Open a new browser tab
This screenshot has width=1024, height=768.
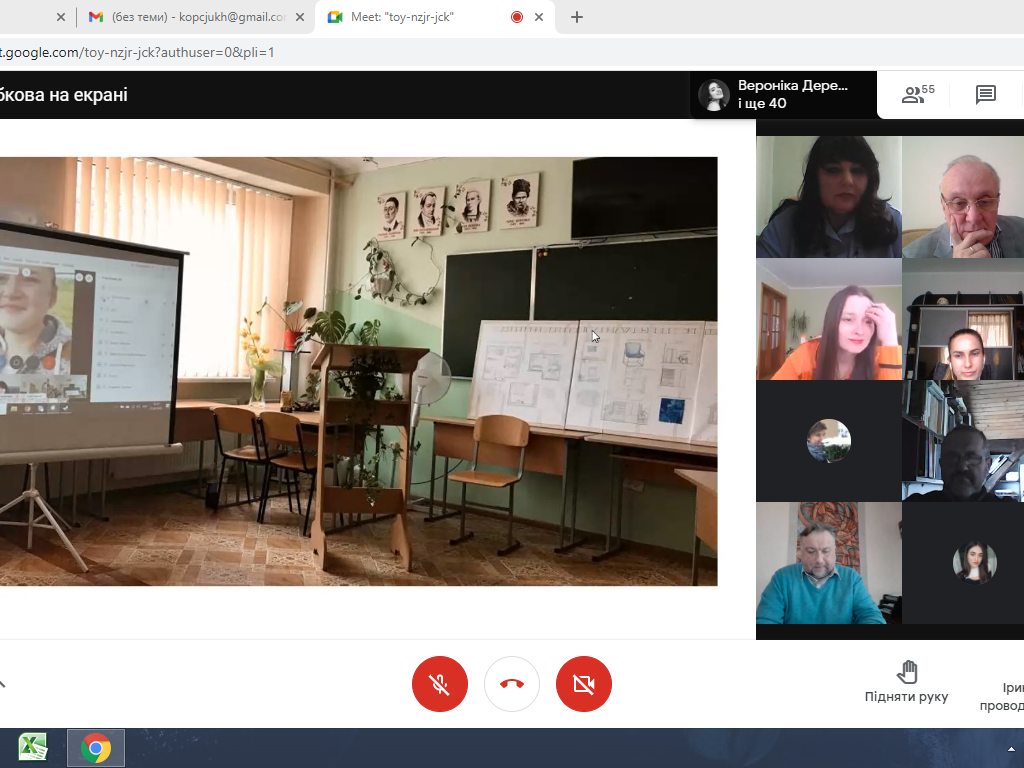(x=577, y=17)
